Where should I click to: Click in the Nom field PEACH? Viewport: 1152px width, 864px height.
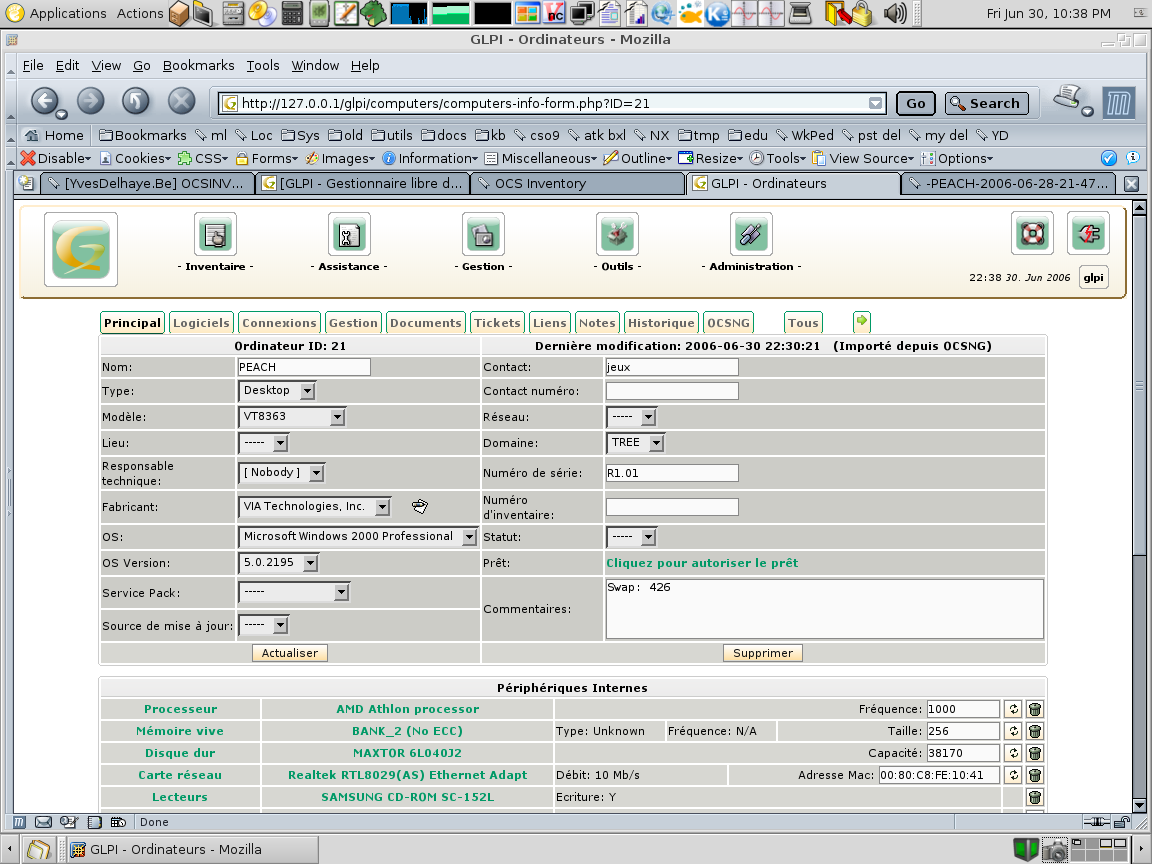point(304,367)
